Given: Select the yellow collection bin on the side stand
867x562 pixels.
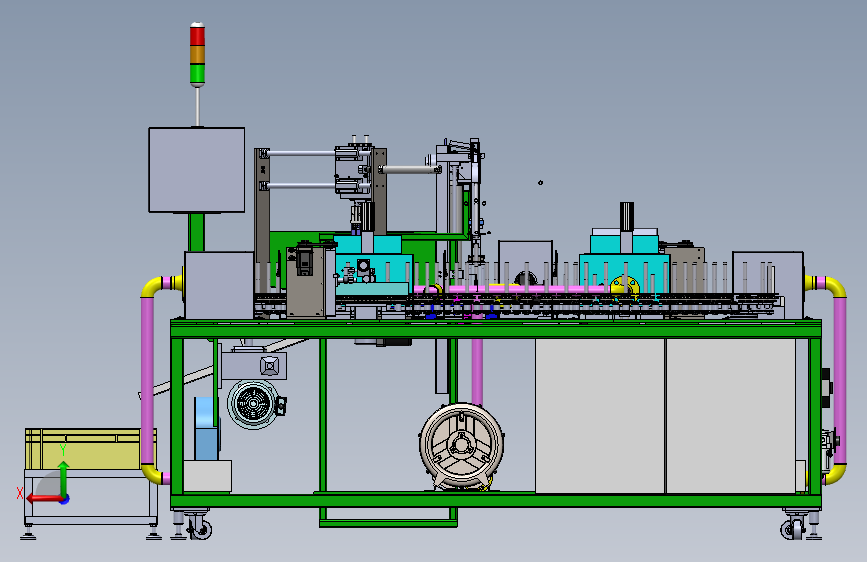Looking at the screenshot, I should pos(90,449).
